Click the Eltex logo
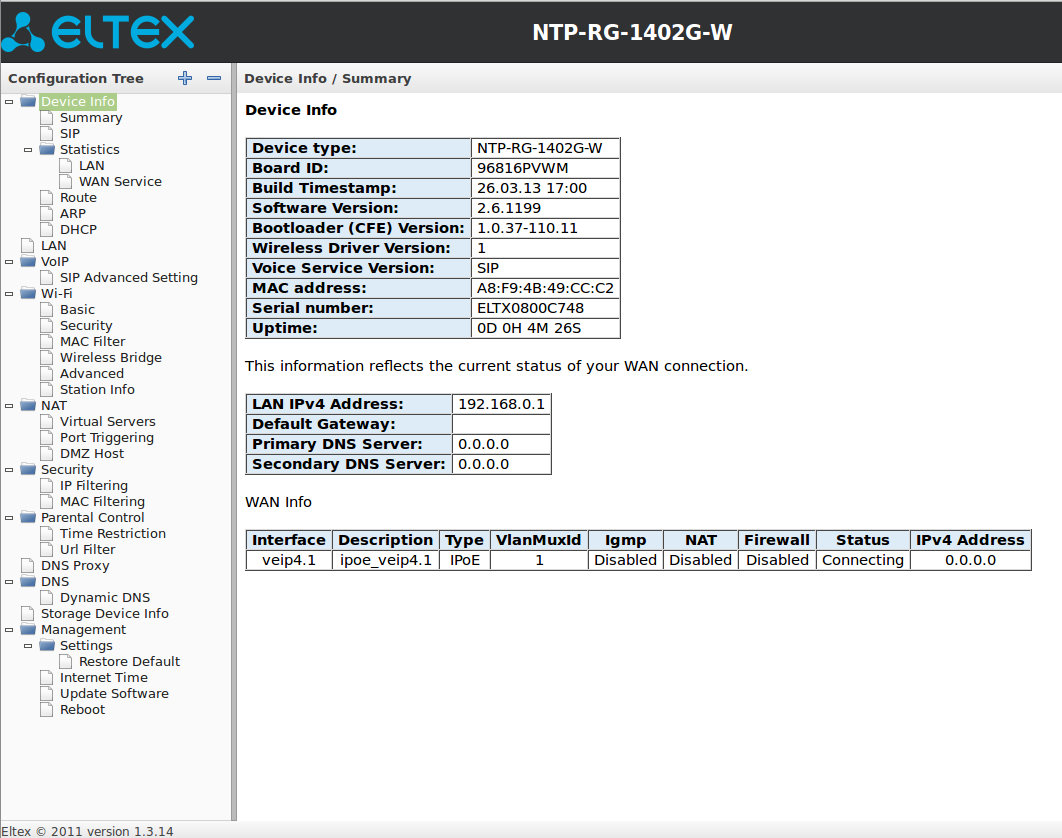The width and height of the screenshot is (1062, 838). coord(98,31)
